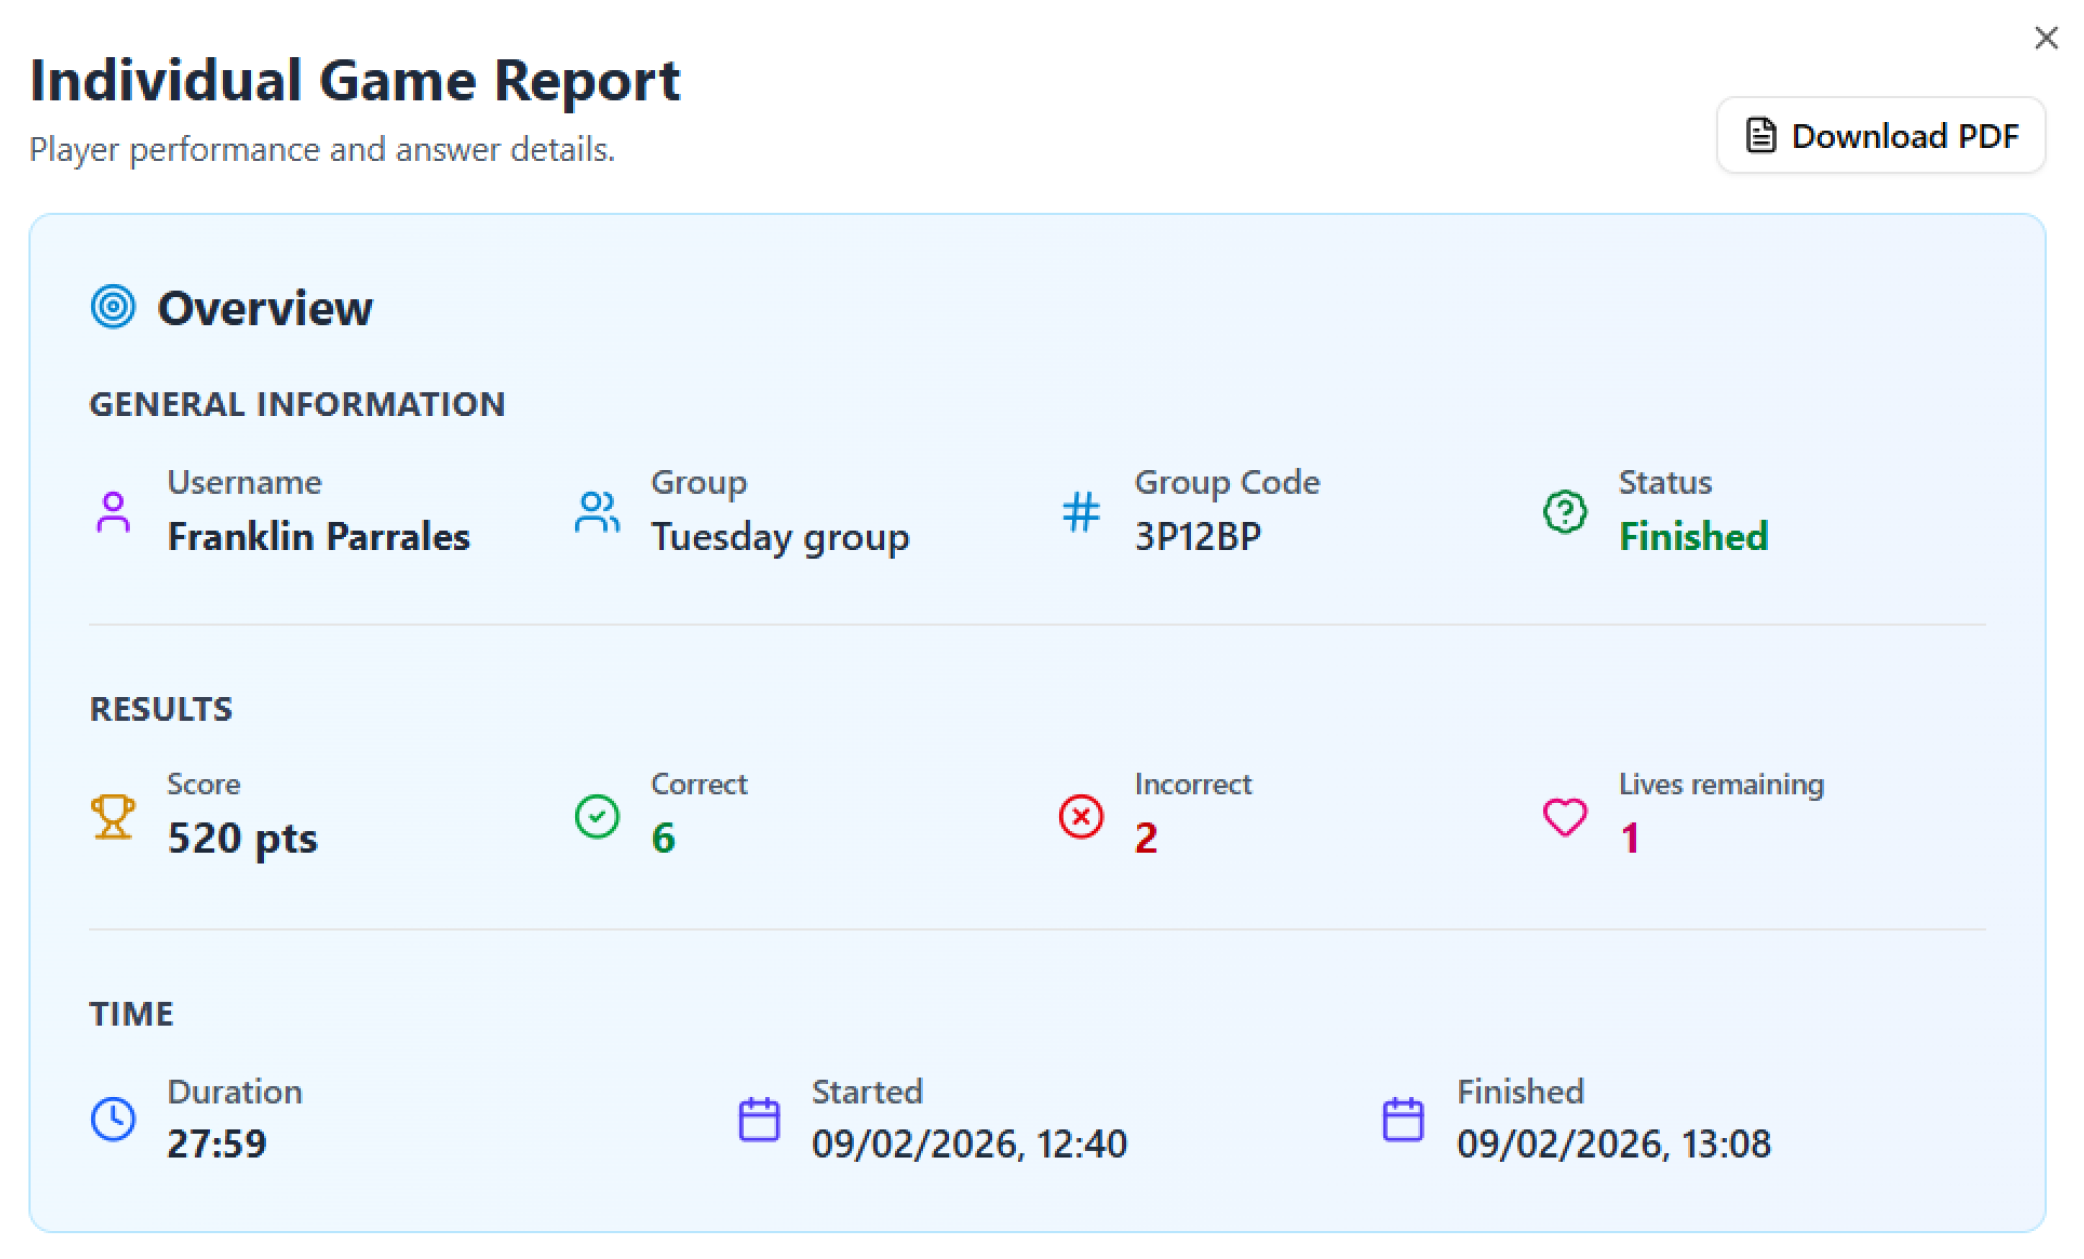Close the Individual Game Report dialog

(2046, 38)
